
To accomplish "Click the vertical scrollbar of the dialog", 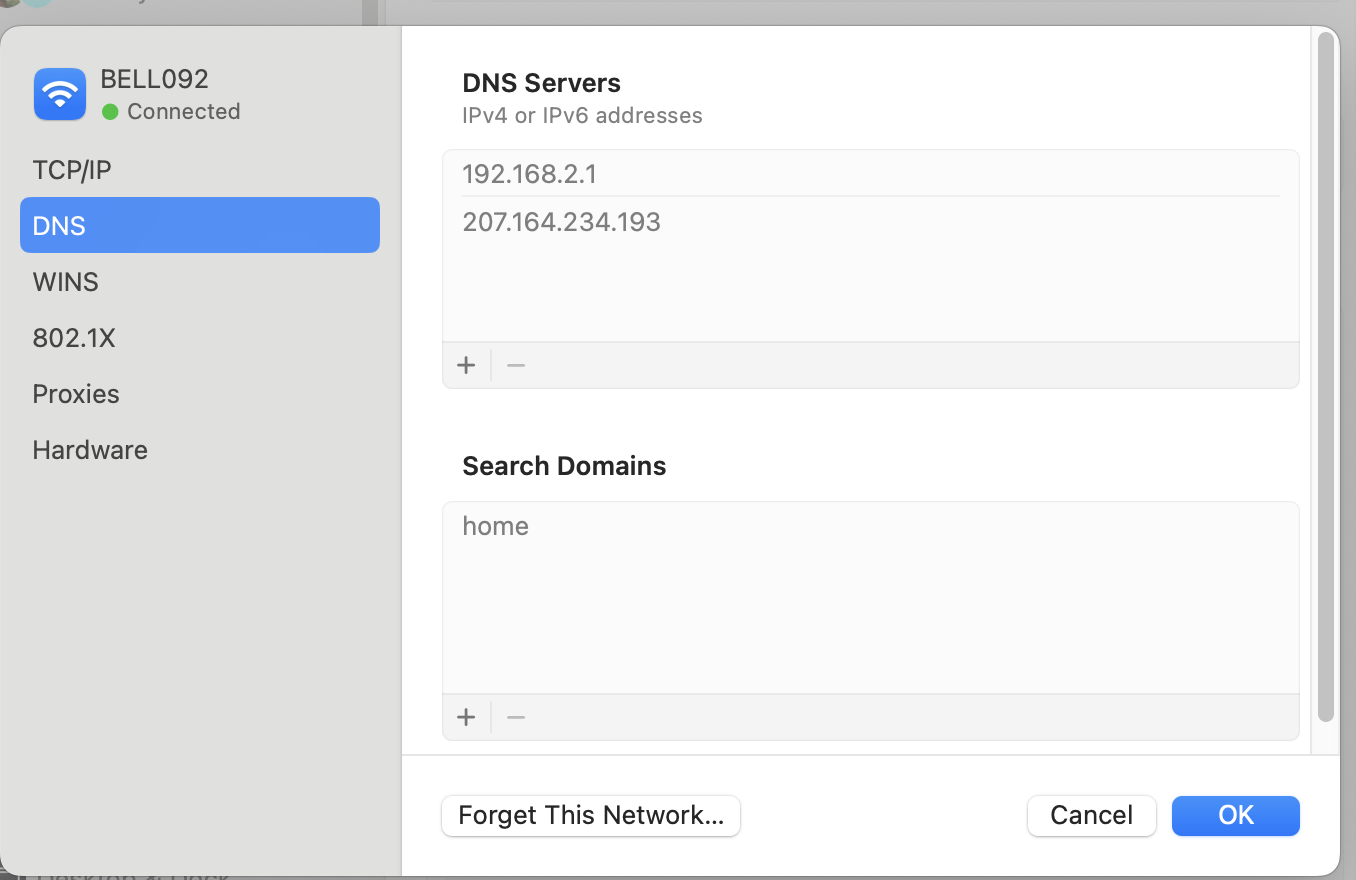I will (1326, 376).
